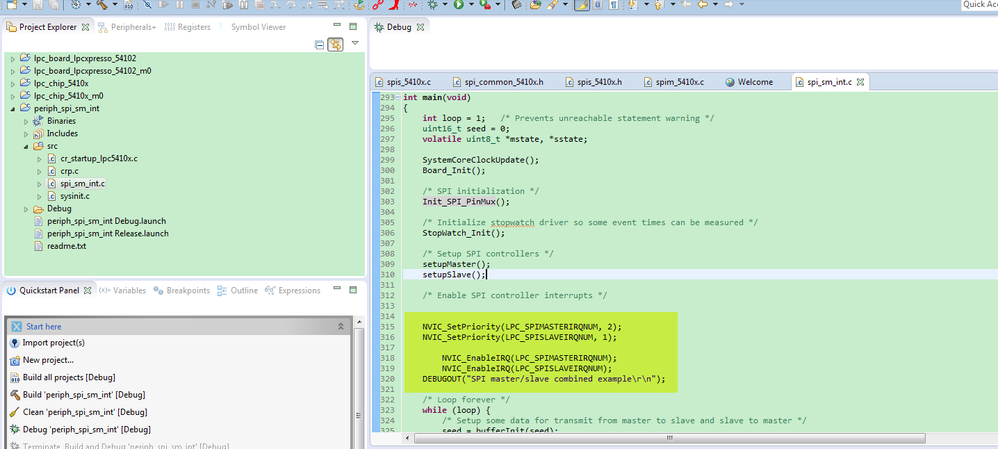Click the Disconnect debug icon
This screenshot has width=998, height=449.
211,4
